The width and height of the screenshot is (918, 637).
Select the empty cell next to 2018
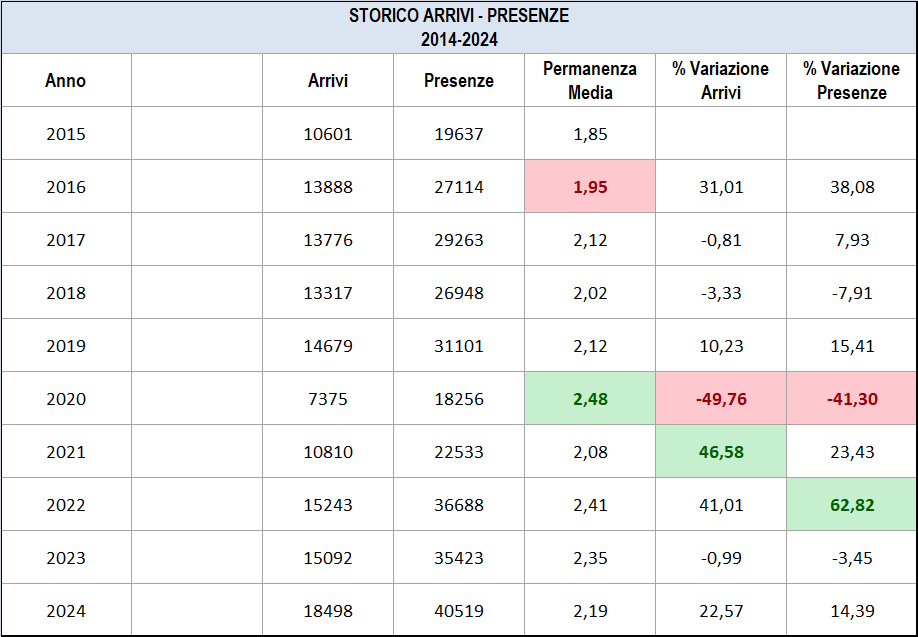coord(197,292)
